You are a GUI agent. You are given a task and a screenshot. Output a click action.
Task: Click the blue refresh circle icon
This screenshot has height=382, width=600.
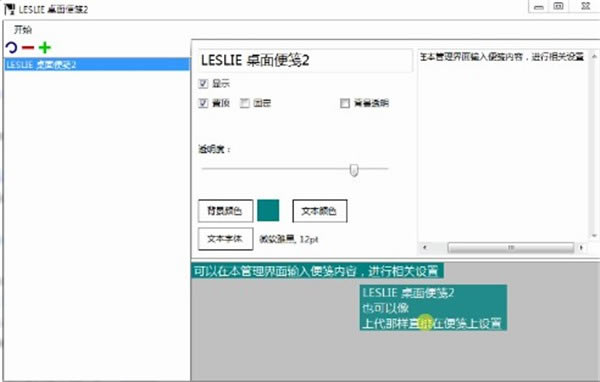11,48
